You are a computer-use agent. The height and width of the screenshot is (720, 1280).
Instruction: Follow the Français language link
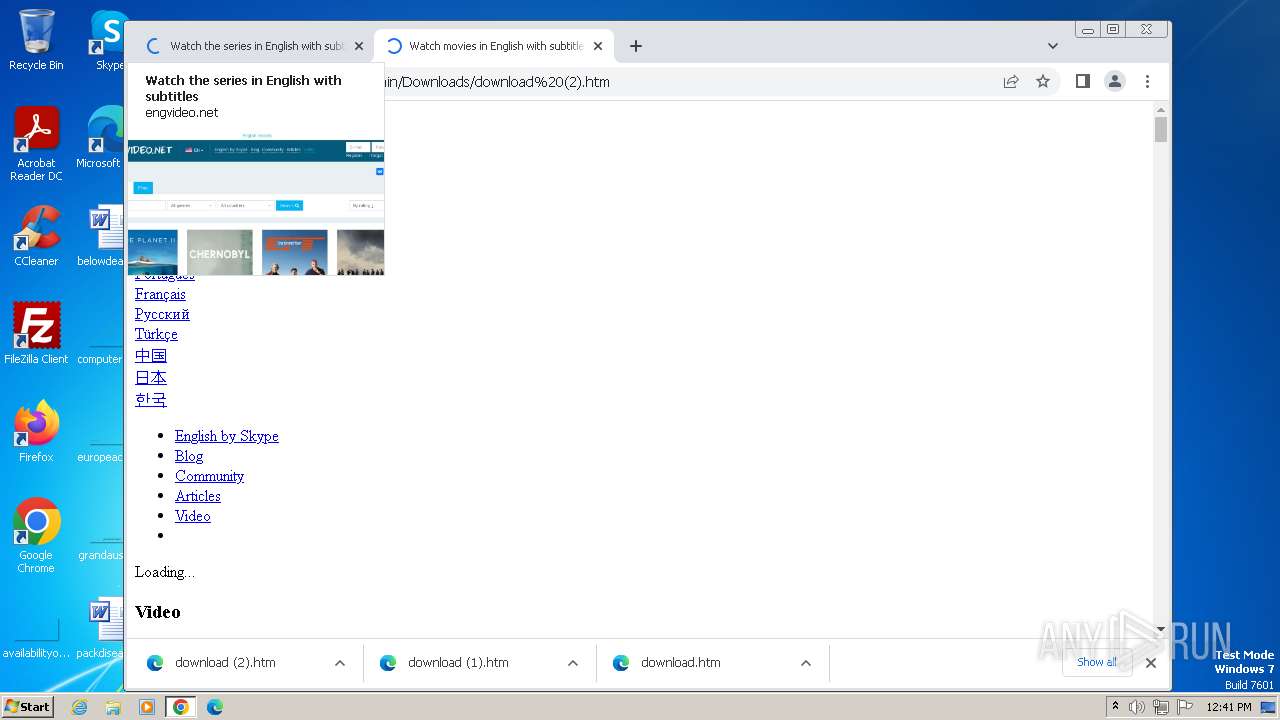coord(160,294)
